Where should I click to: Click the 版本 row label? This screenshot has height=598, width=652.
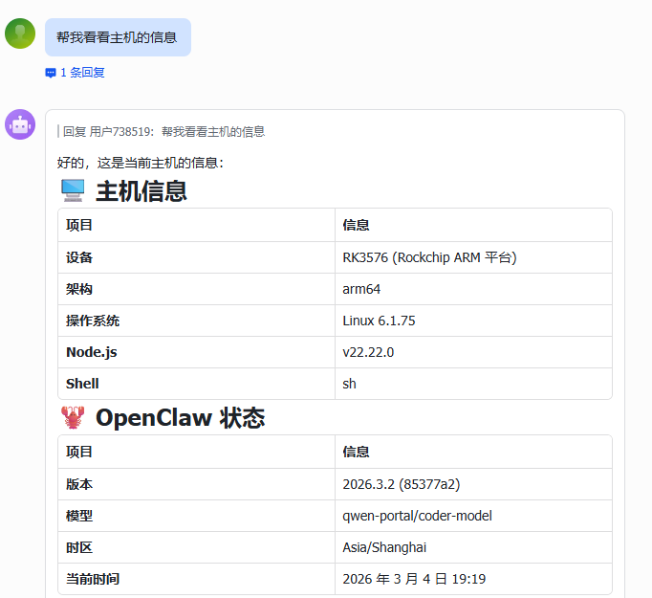pos(79,484)
